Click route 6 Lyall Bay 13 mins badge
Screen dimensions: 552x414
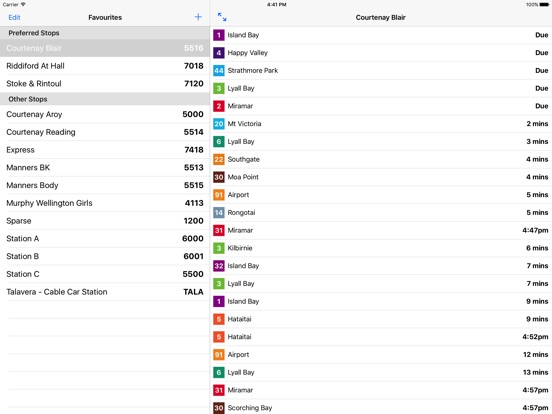tap(219, 372)
